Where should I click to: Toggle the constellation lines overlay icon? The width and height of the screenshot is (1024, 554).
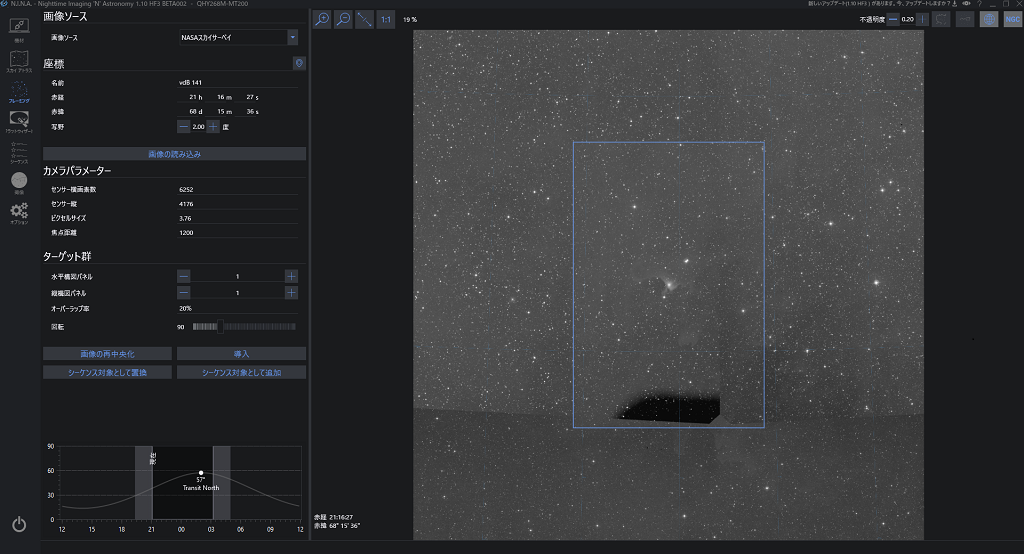tap(965, 20)
